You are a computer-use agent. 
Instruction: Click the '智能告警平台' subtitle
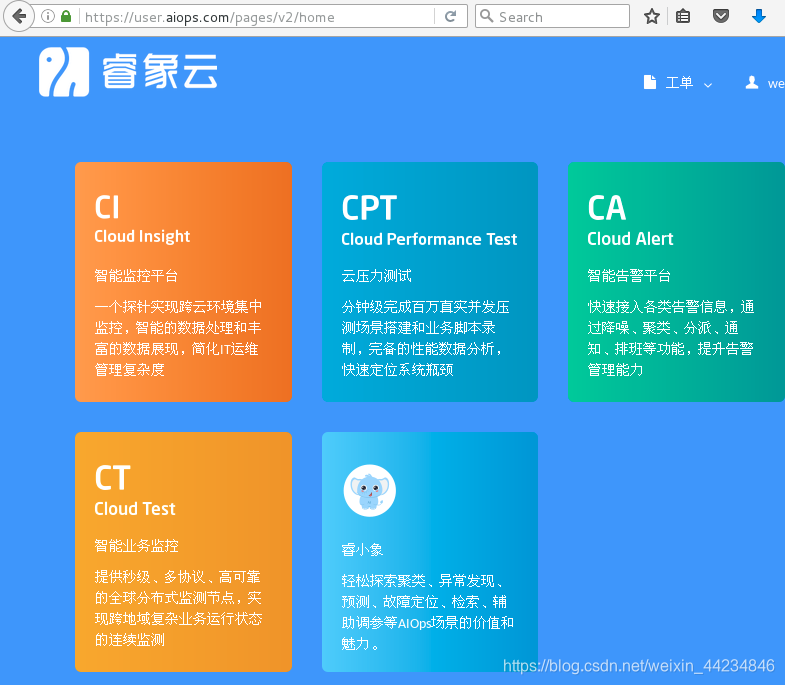point(629,275)
